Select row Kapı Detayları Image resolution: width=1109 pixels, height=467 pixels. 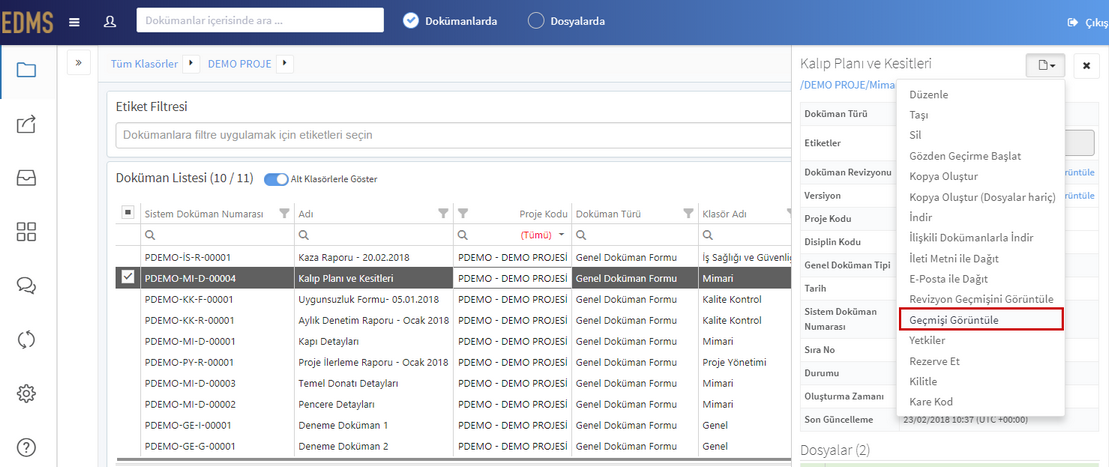[453, 341]
